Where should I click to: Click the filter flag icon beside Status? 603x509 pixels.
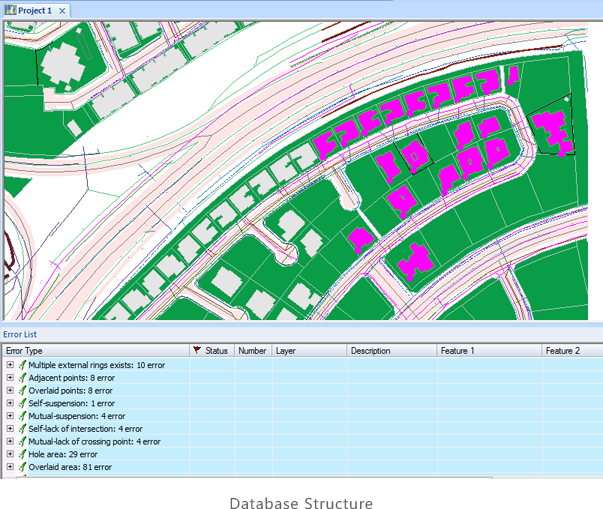click(197, 351)
